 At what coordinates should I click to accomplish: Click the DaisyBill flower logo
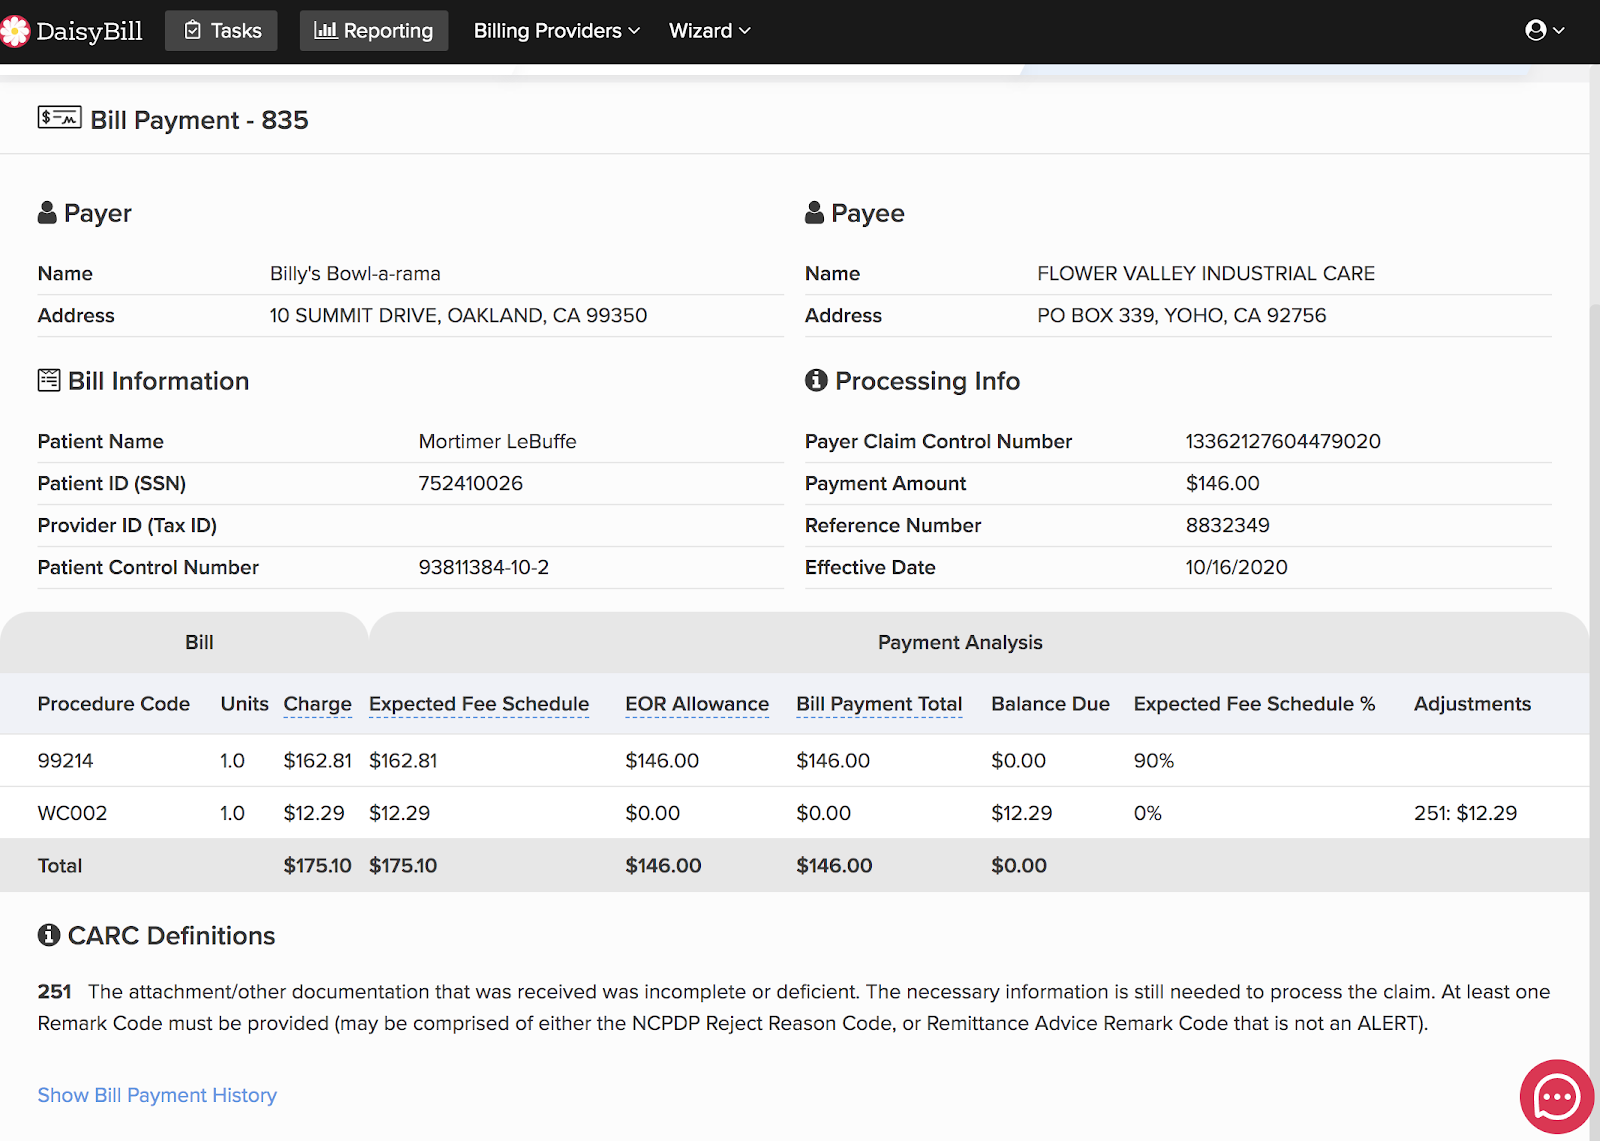pos(14,31)
